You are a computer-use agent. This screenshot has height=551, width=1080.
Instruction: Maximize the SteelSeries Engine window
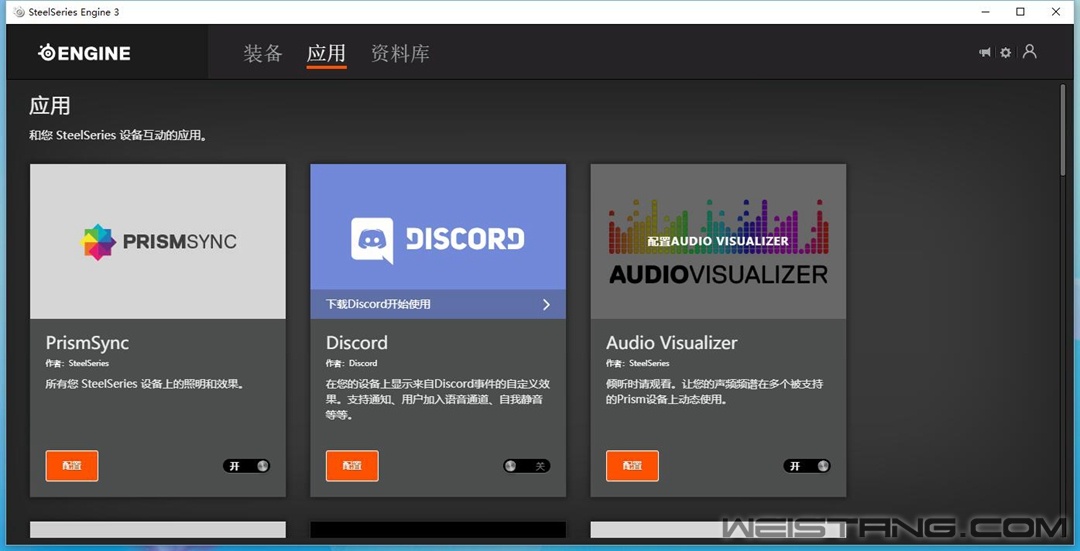[x=1021, y=12]
